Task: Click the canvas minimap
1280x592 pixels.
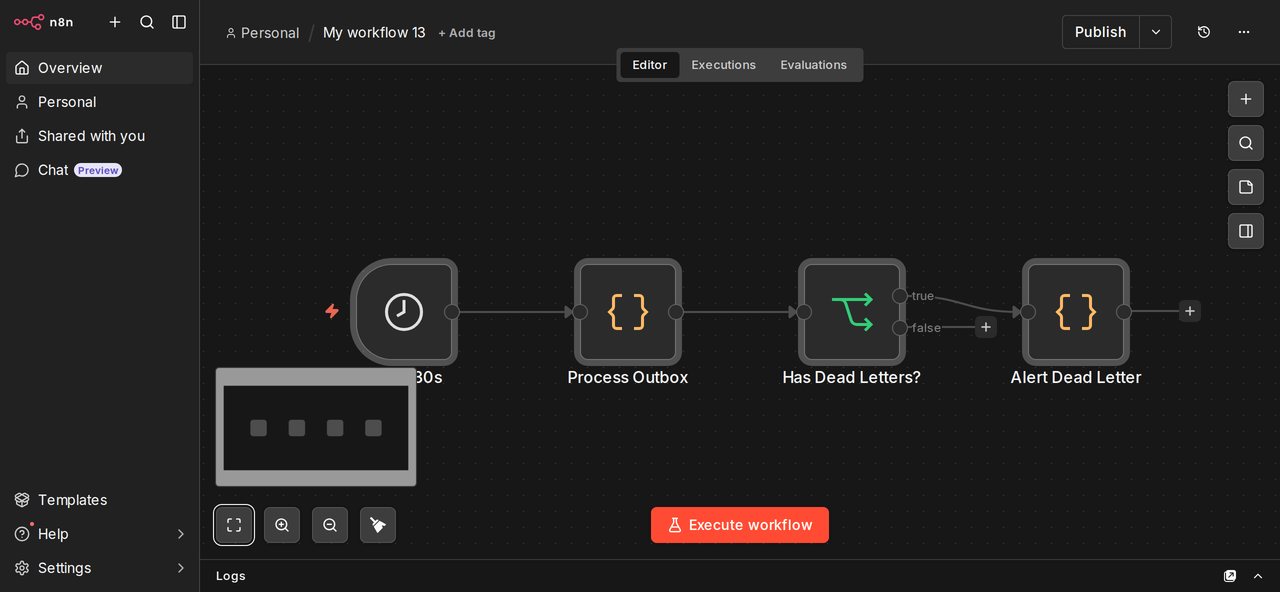Action: pos(316,427)
